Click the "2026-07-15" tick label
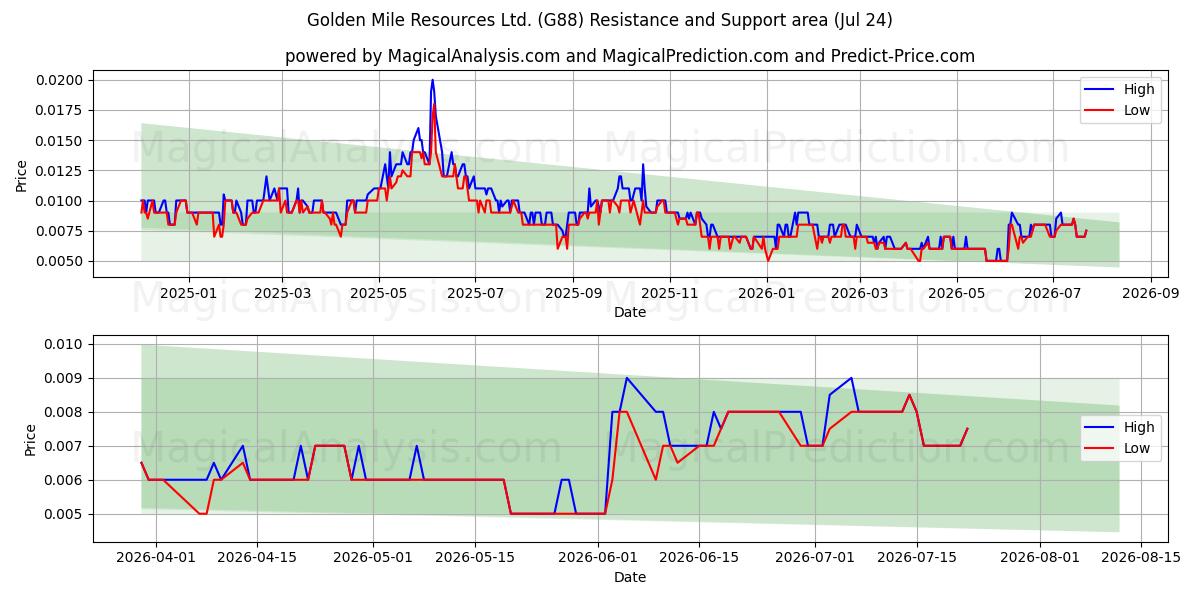 [915, 558]
